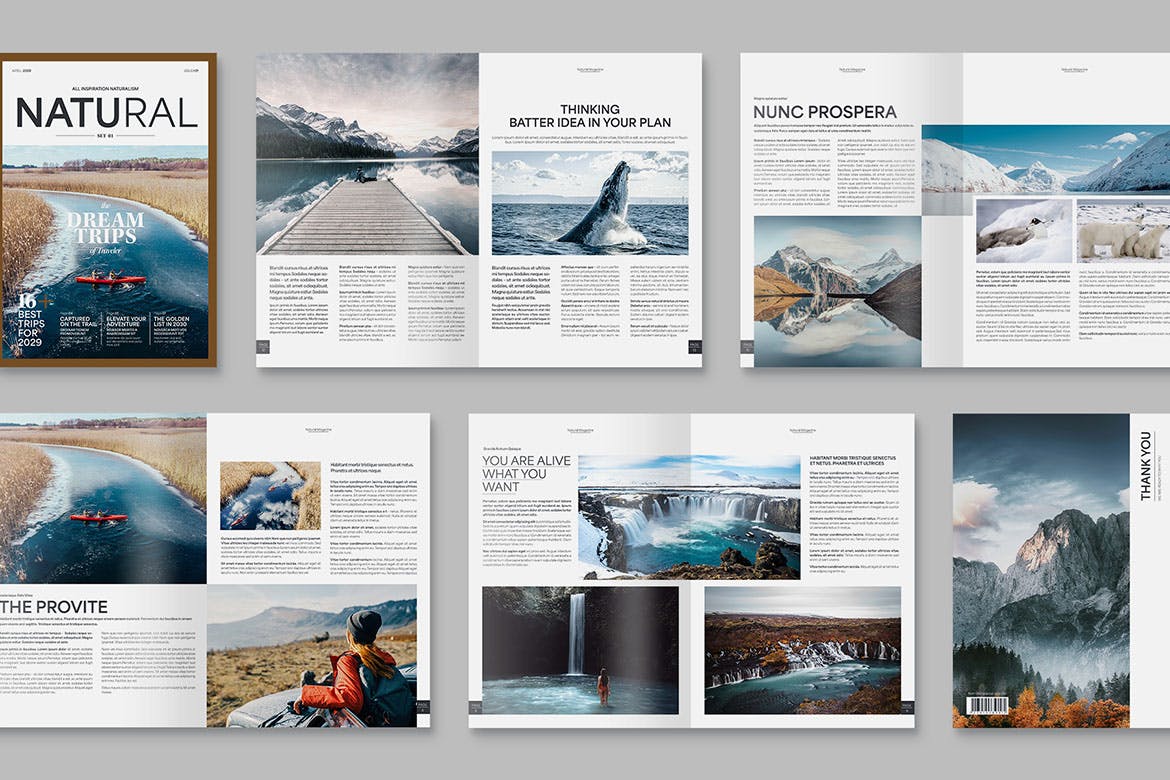Click the barcode on the back cover
The width and height of the screenshot is (1170, 780).
[991, 706]
